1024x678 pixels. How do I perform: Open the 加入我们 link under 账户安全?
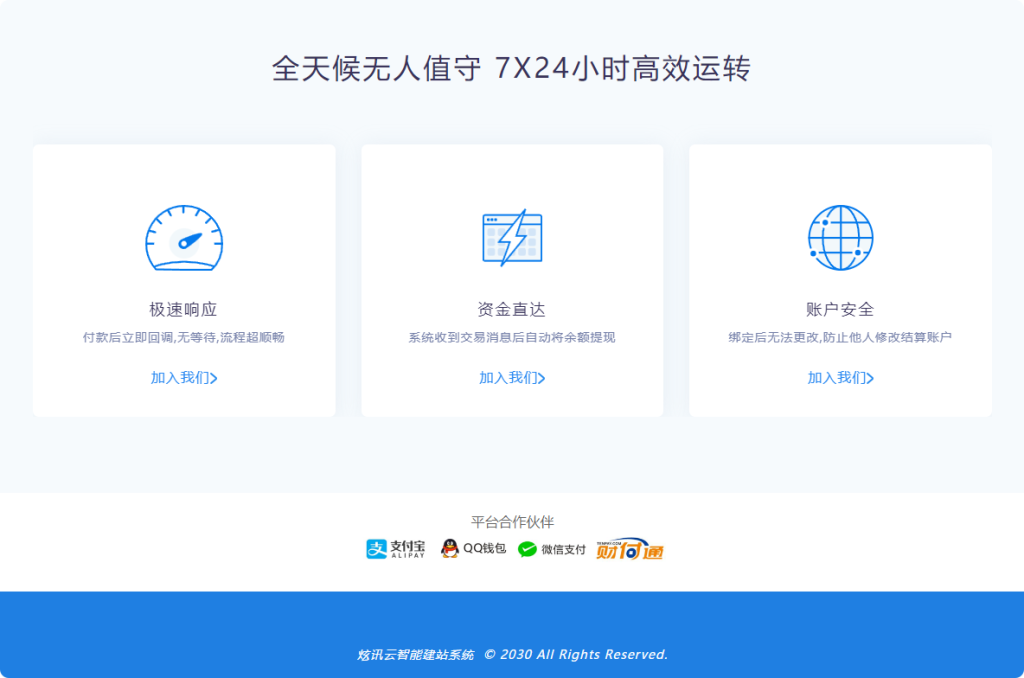coord(836,378)
